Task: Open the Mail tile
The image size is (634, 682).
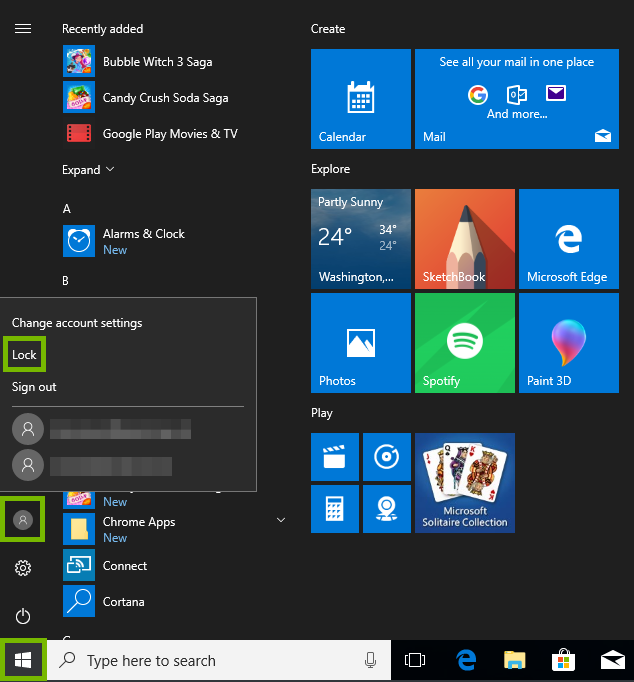Action: click(x=517, y=99)
